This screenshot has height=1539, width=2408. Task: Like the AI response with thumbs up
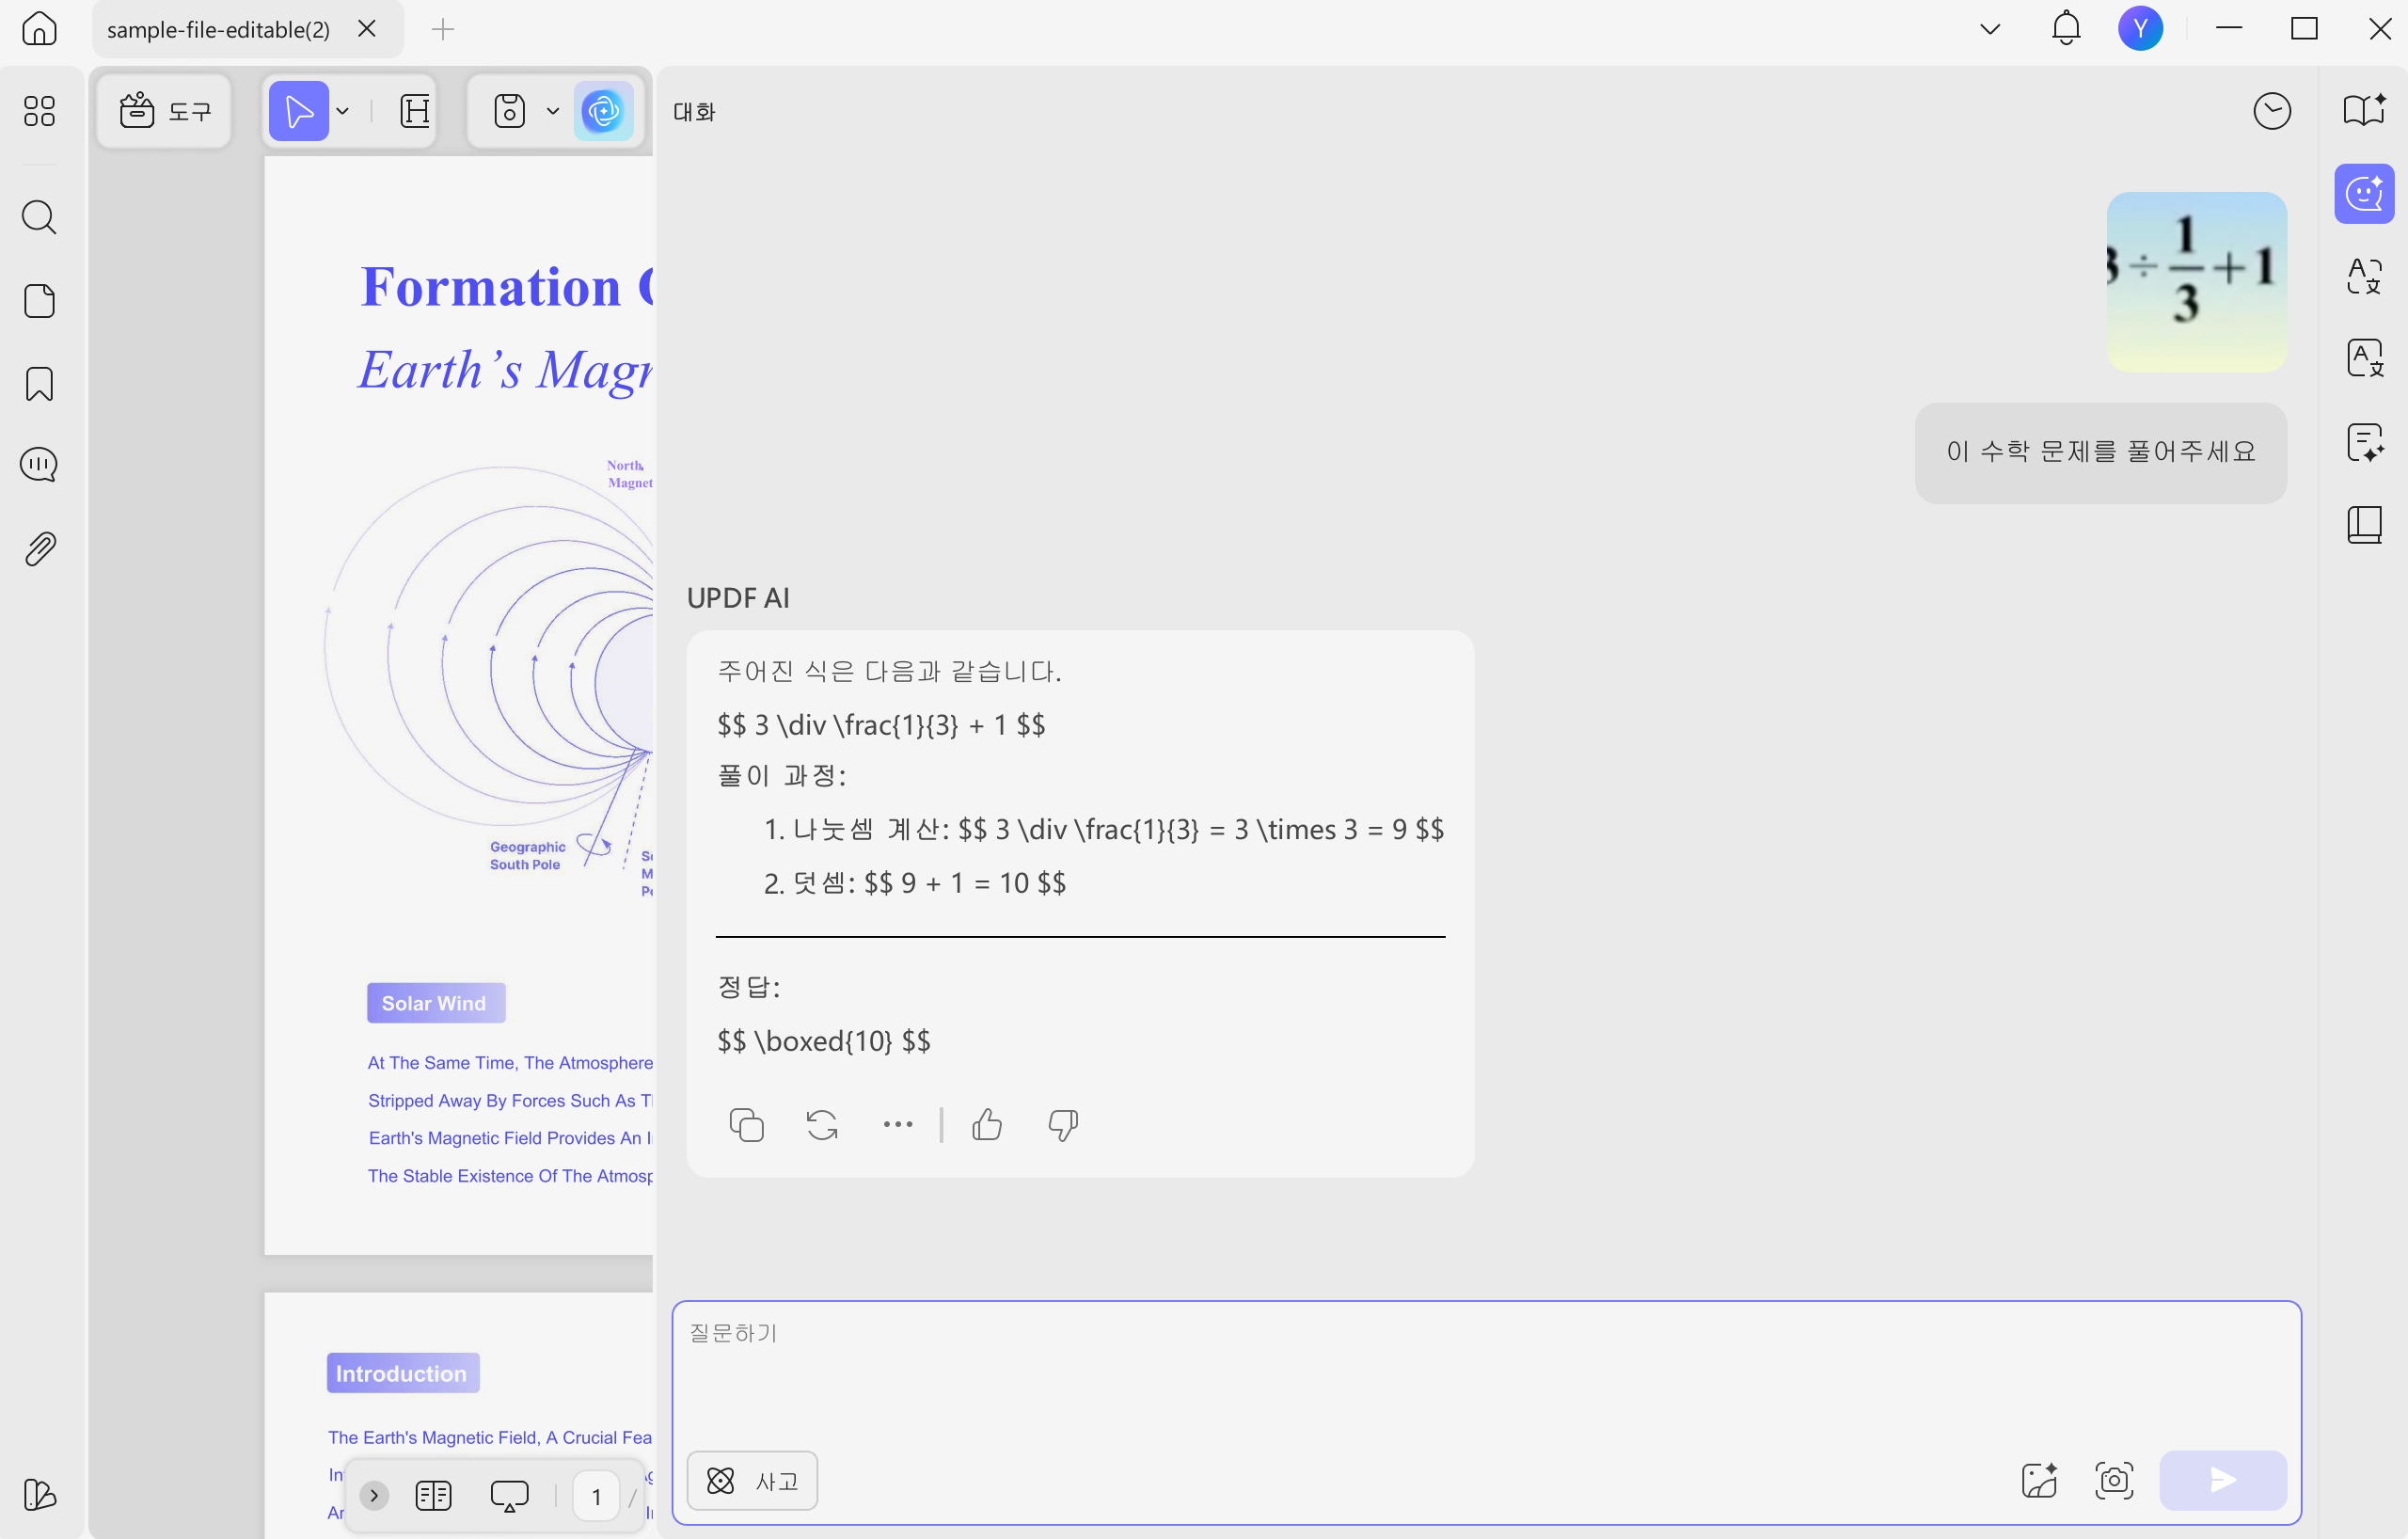click(986, 1125)
